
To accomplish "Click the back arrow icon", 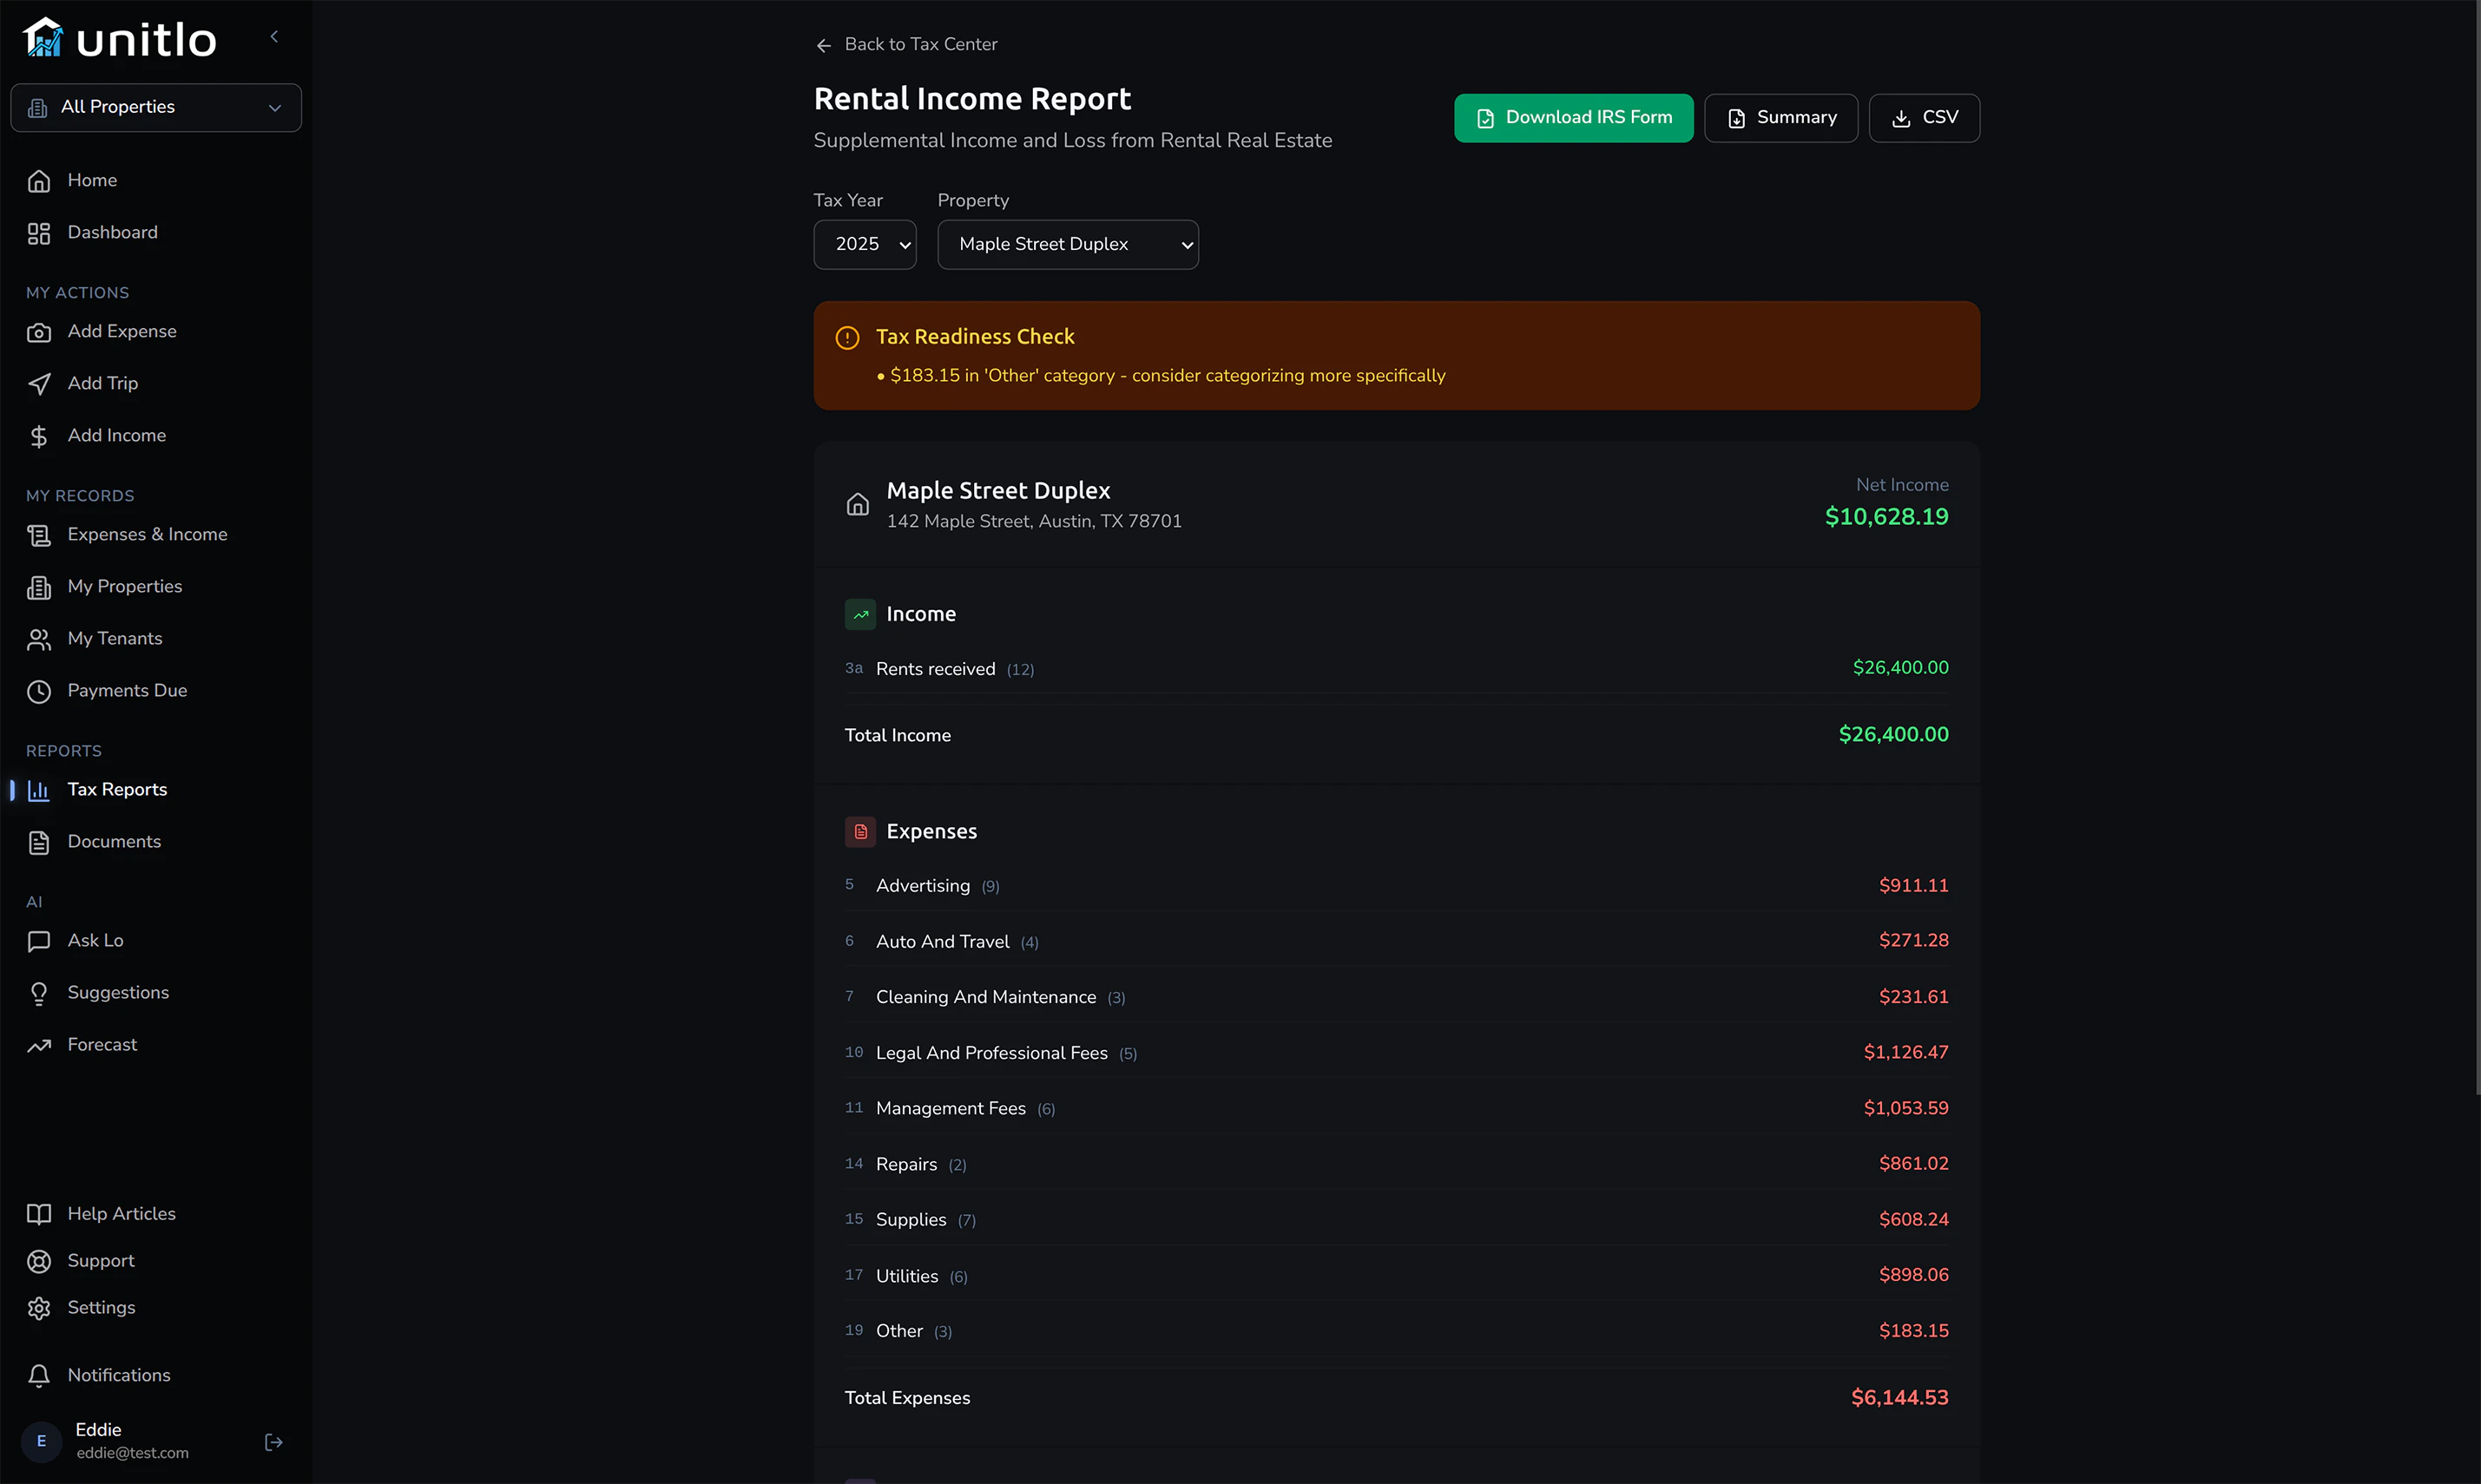I will click(824, 45).
